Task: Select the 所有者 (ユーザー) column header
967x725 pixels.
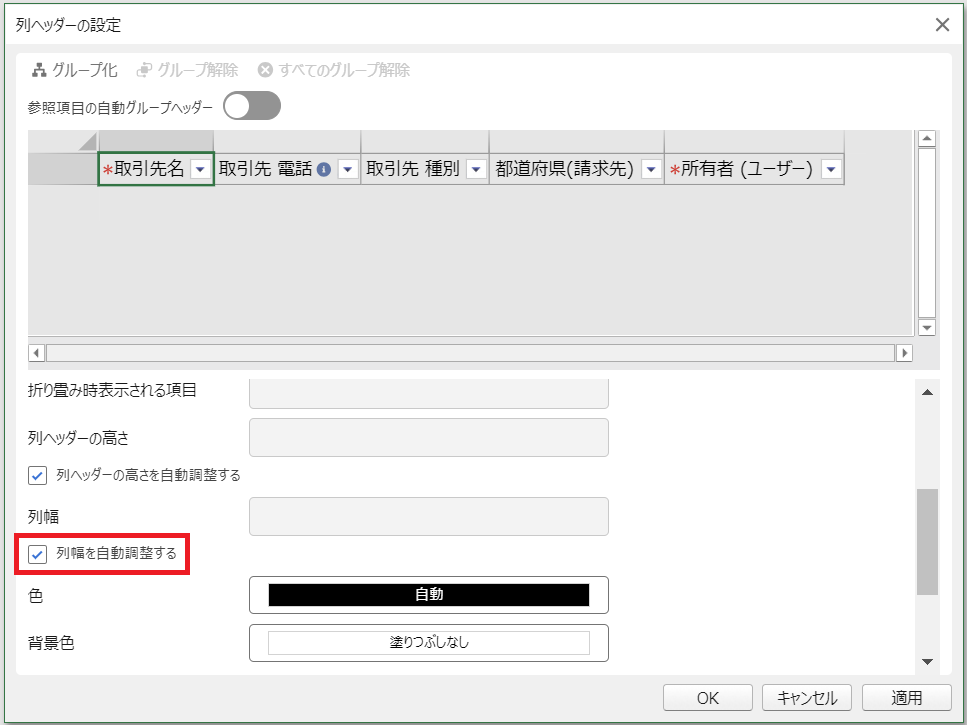Action: 754,169
